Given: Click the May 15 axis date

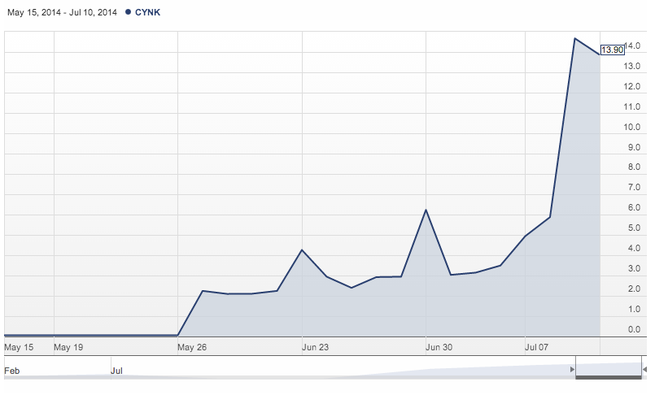Looking at the screenshot, I should tap(19, 347).
